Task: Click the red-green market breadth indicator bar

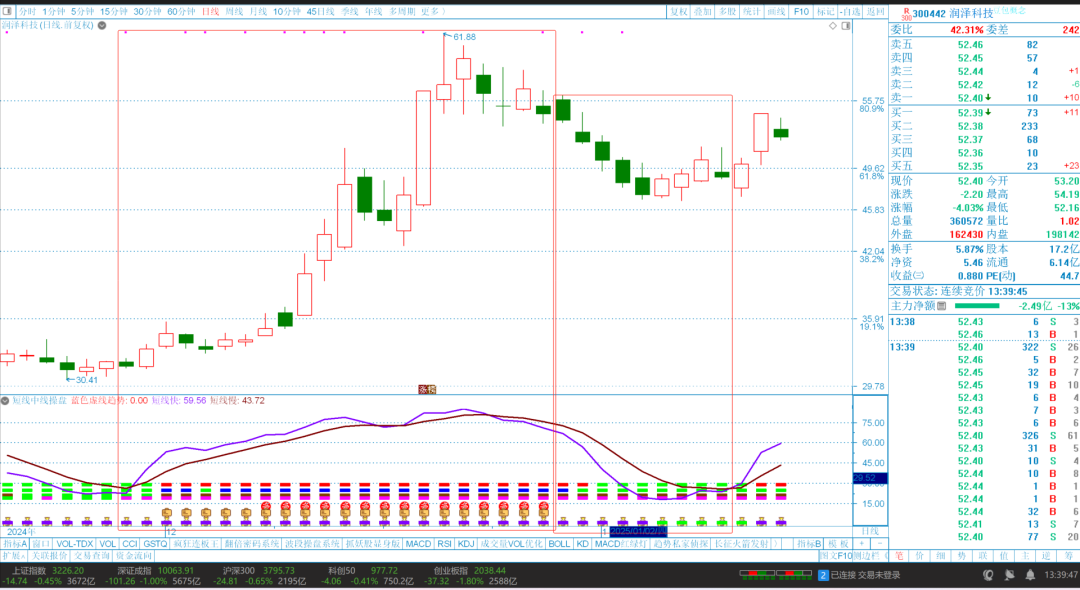Action: [x=776, y=573]
